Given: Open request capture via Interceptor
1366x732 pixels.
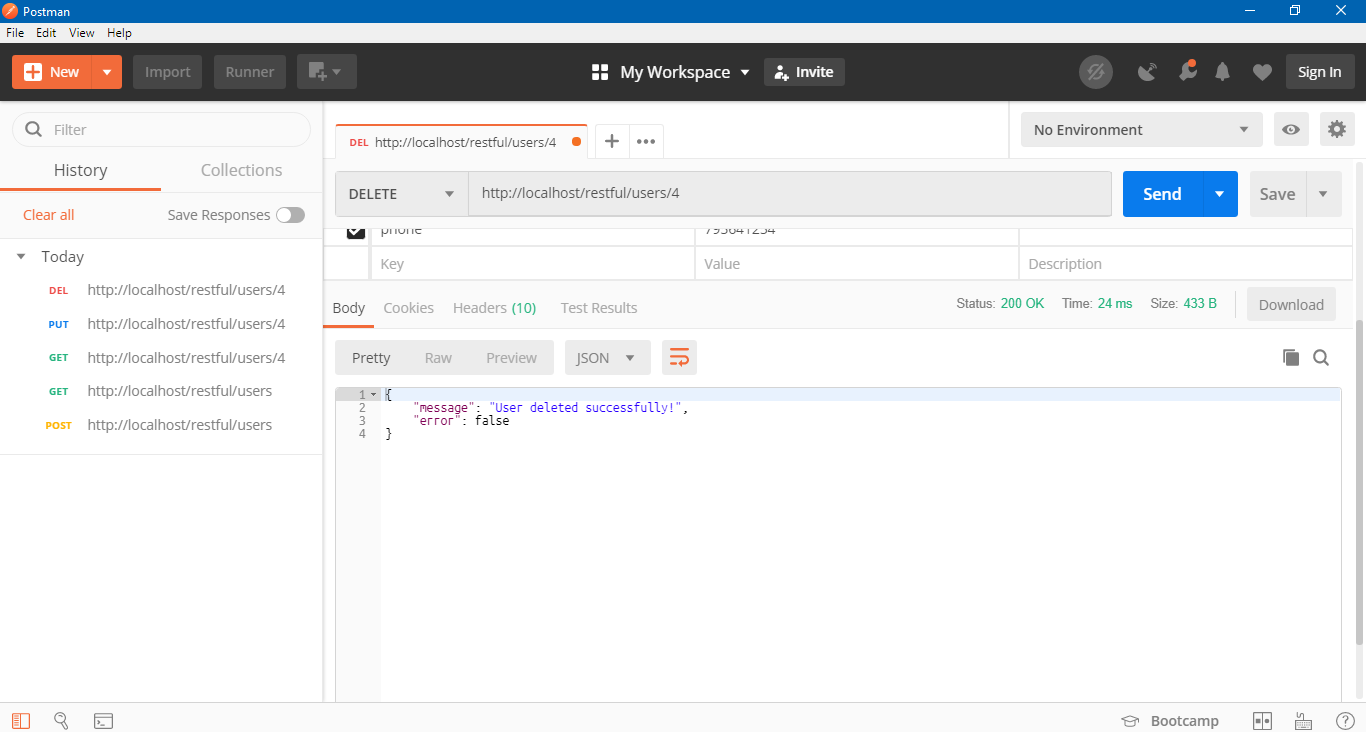Looking at the screenshot, I should coord(1148,71).
